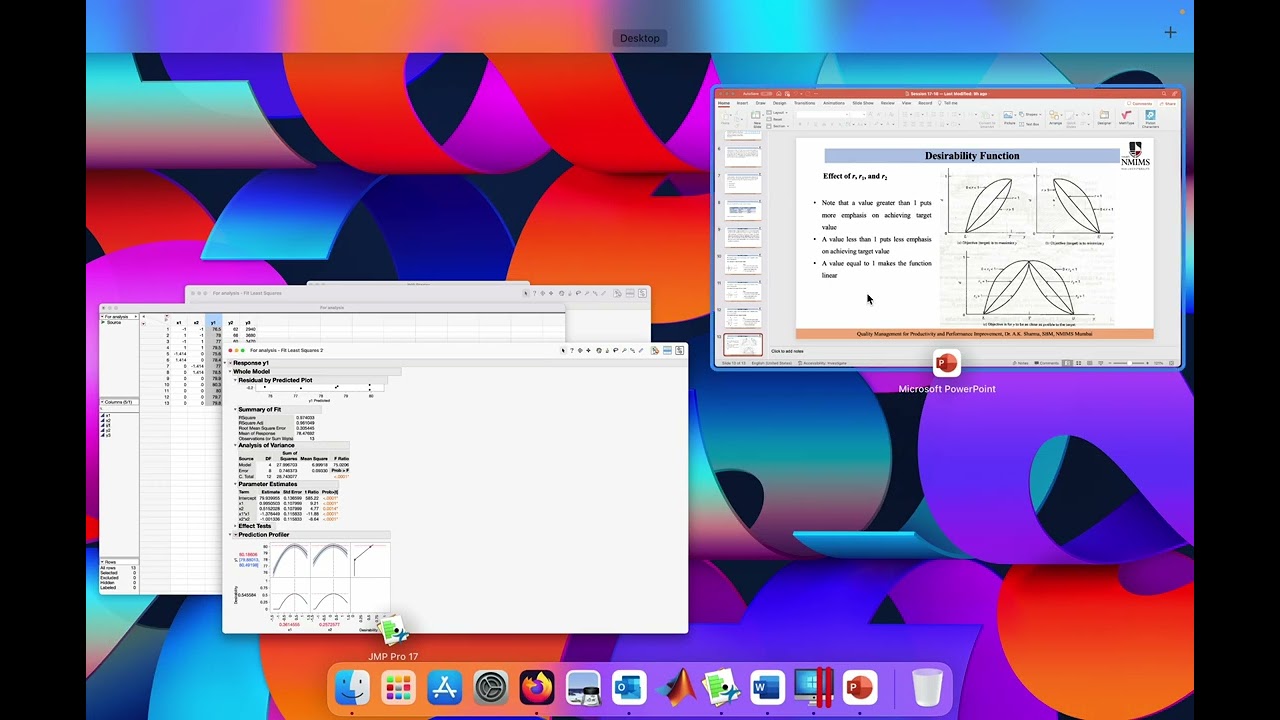Click Designer button in PowerPoint ribbon
Image resolution: width=1280 pixels, height=720 pixels.
point(1104,117)
